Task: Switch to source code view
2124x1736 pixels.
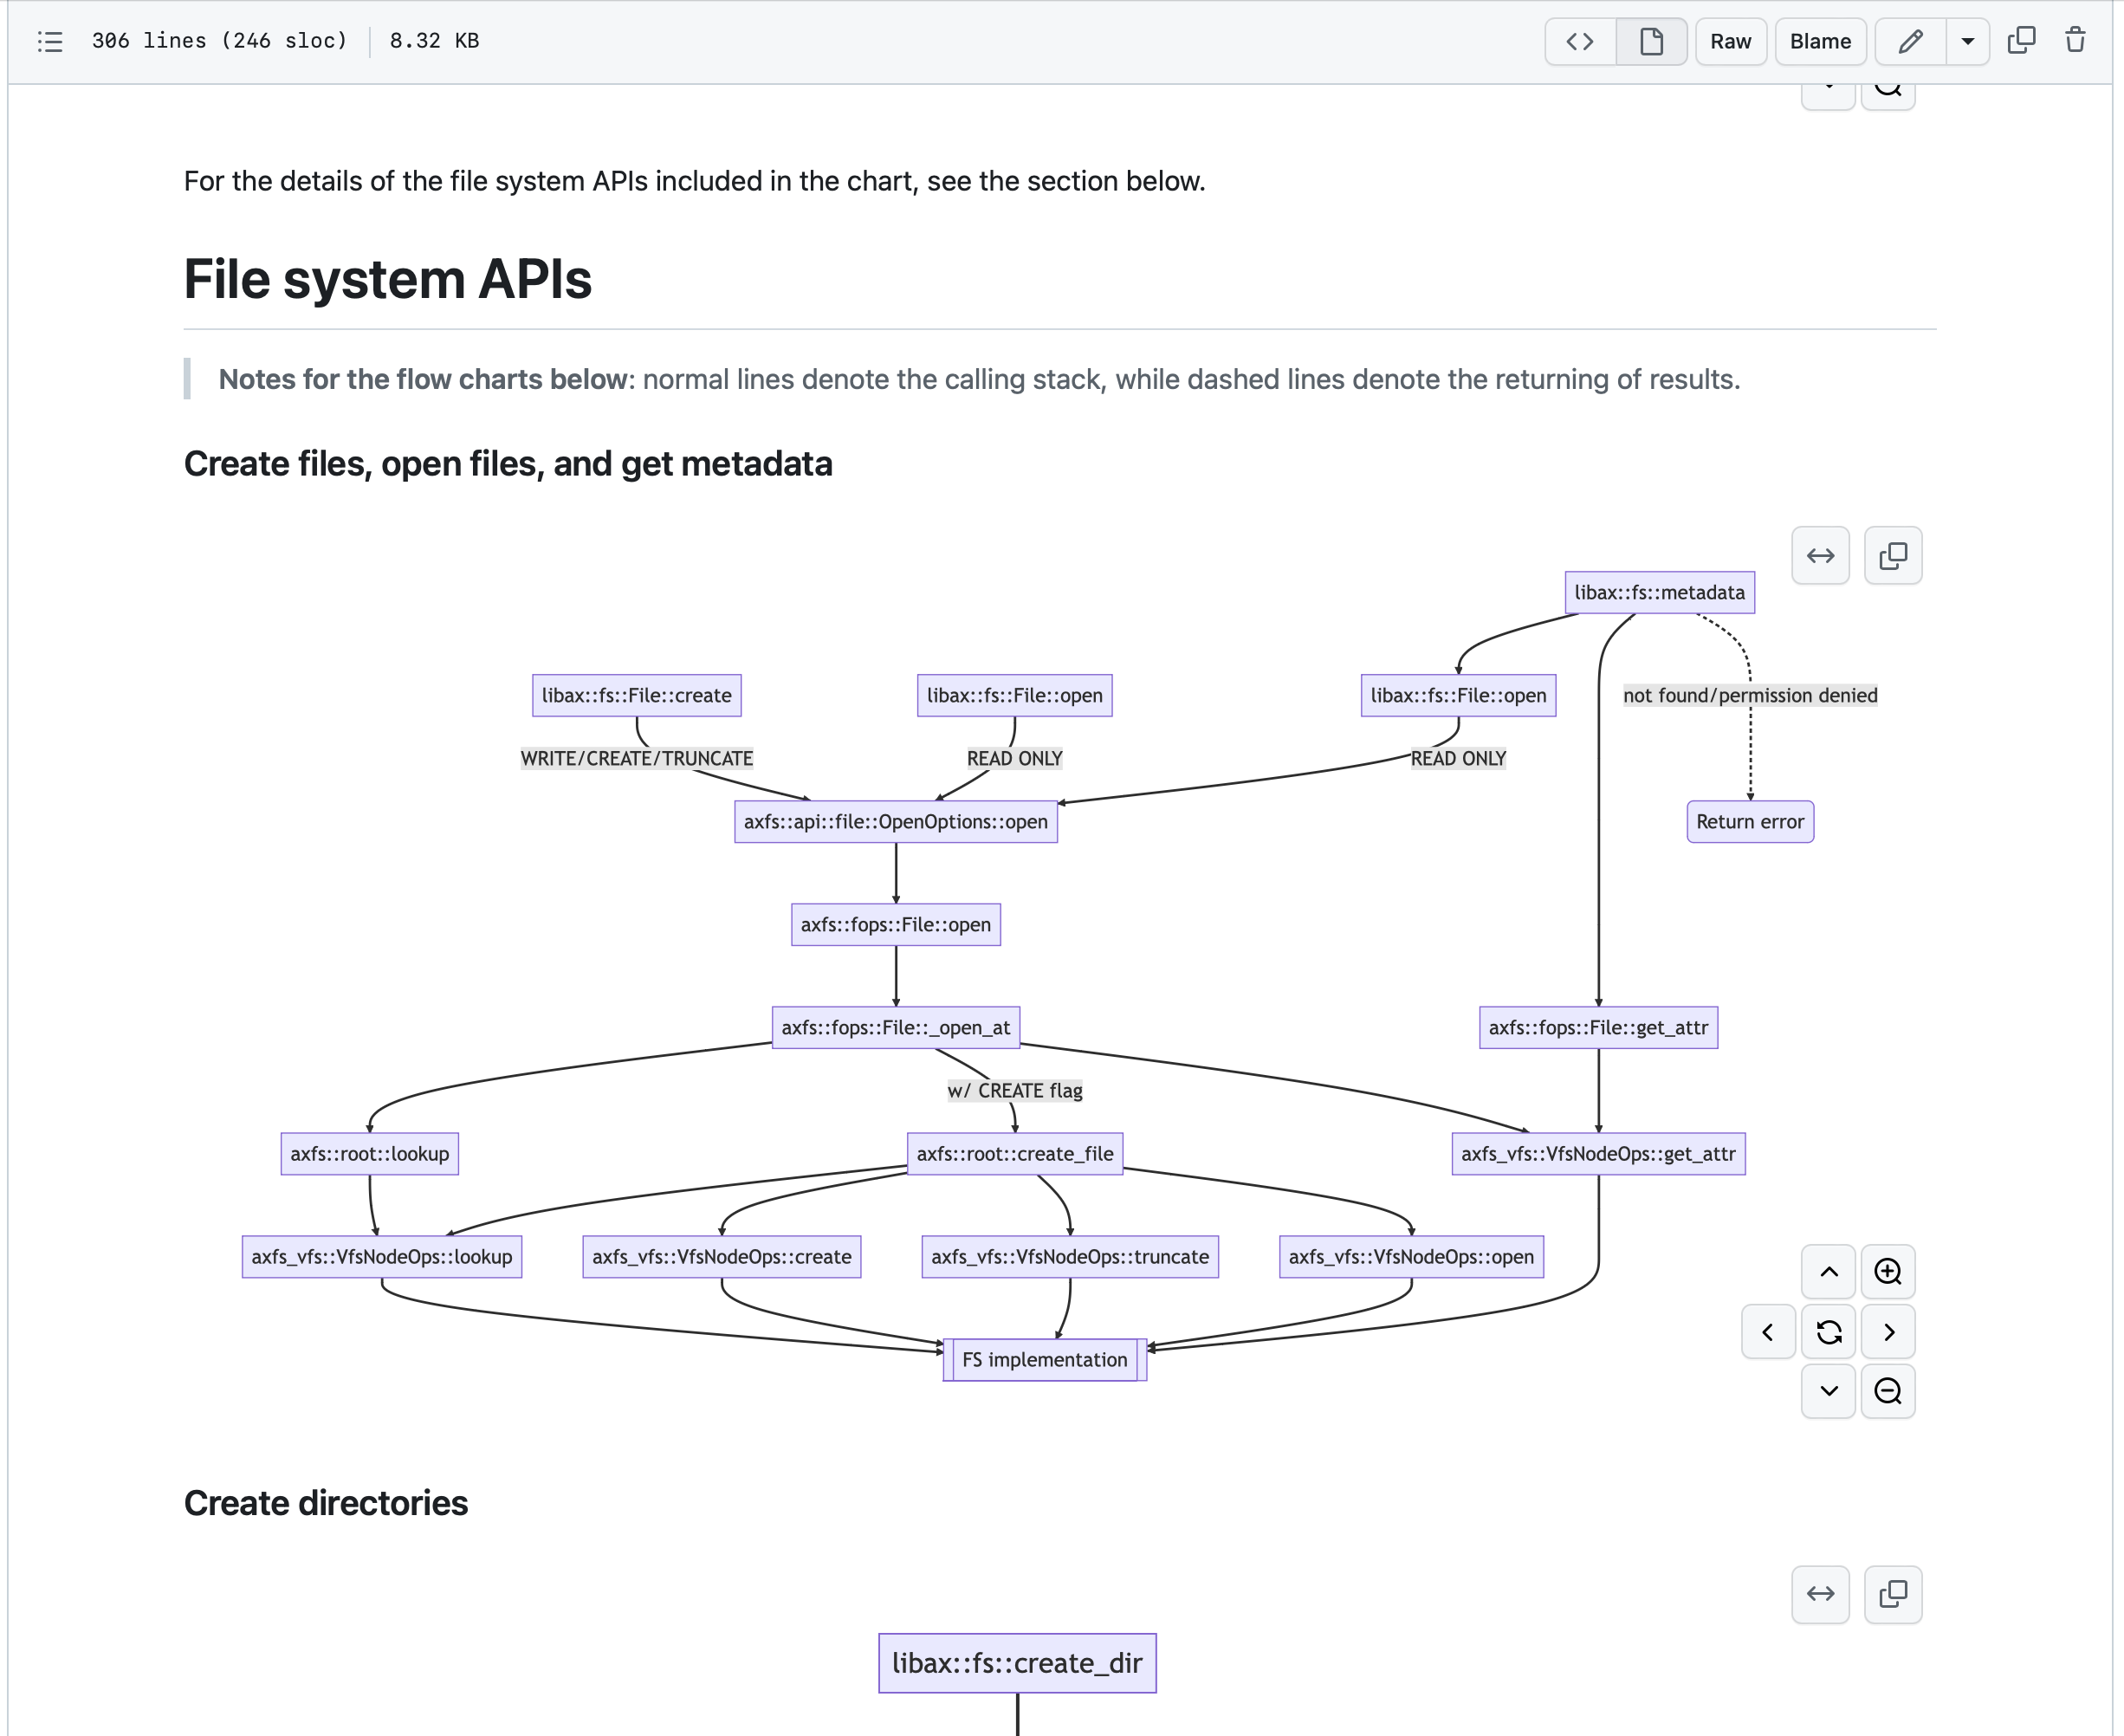Action: click(x=1580, y=41)
